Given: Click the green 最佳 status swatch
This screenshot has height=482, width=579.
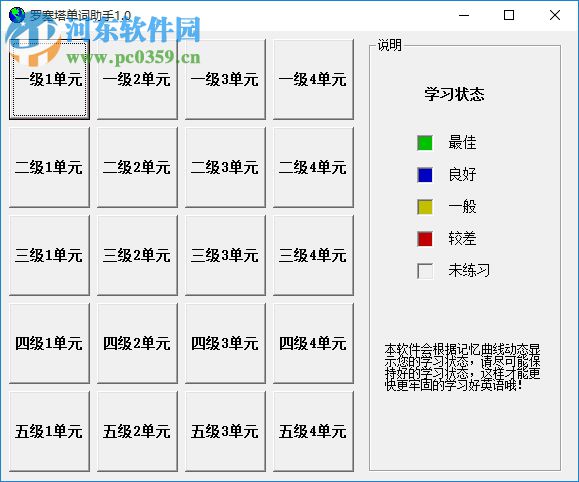Looking at the screenshot, I should pos(425,143).
